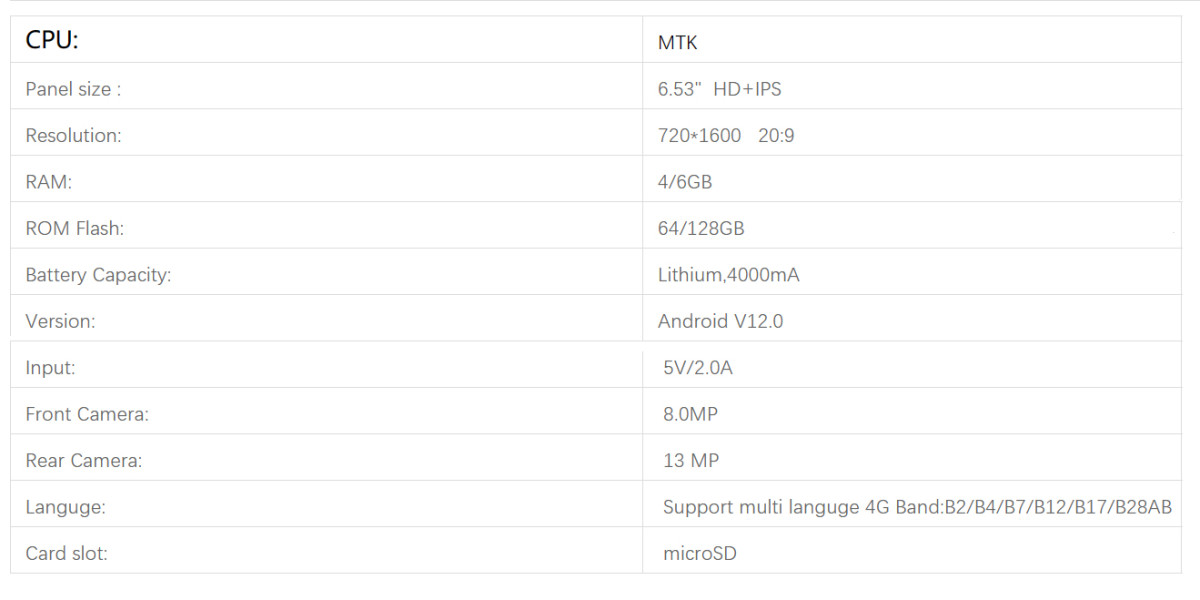Viewport: 1200px width, 600px height.
Task: Select the Lithium,4000mA value
Action: pos(728,275)
